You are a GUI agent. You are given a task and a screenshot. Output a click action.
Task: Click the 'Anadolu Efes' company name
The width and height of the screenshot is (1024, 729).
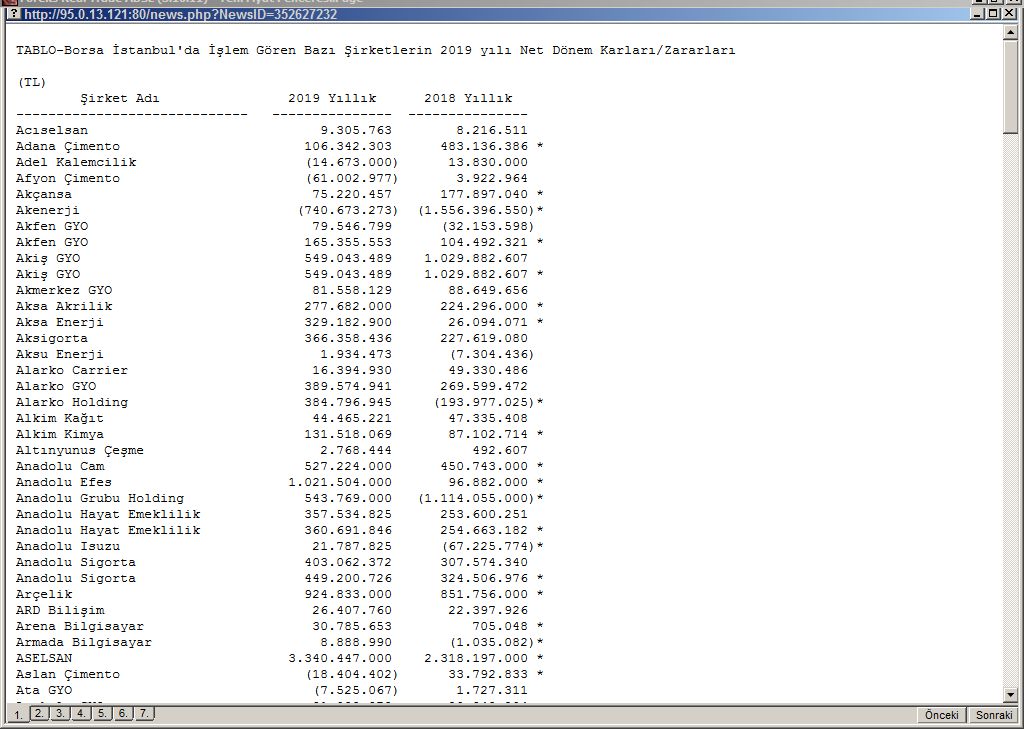[x=64, y=482]
